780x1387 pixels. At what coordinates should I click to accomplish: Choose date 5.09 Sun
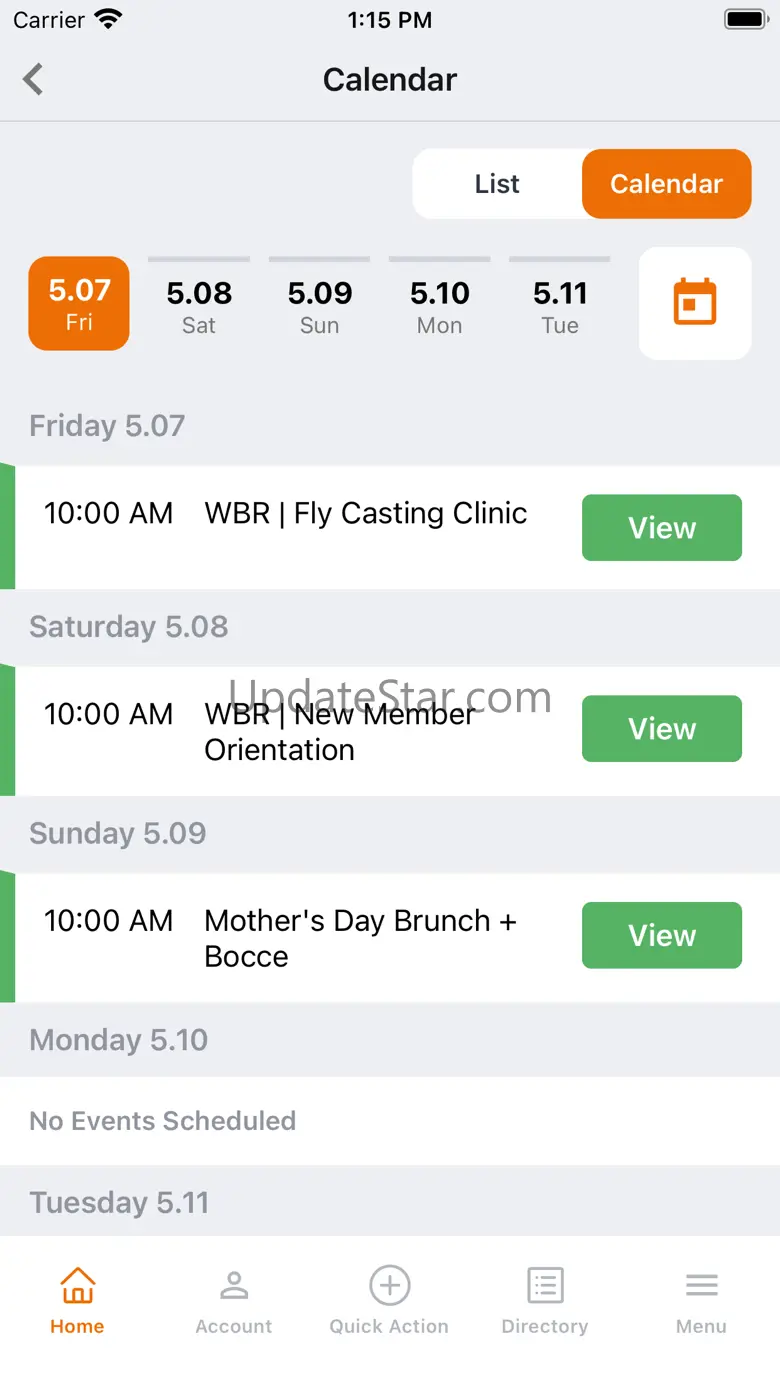(320, 304)
